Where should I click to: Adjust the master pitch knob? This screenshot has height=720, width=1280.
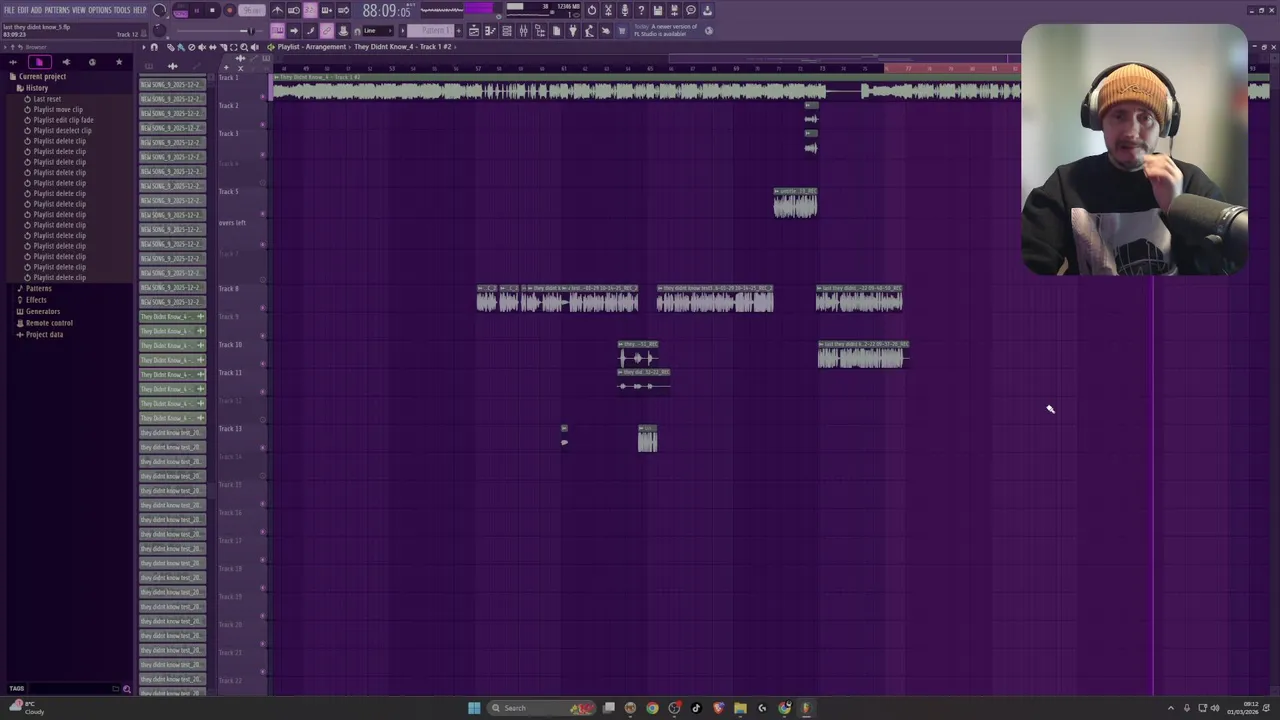pos(159,31)
